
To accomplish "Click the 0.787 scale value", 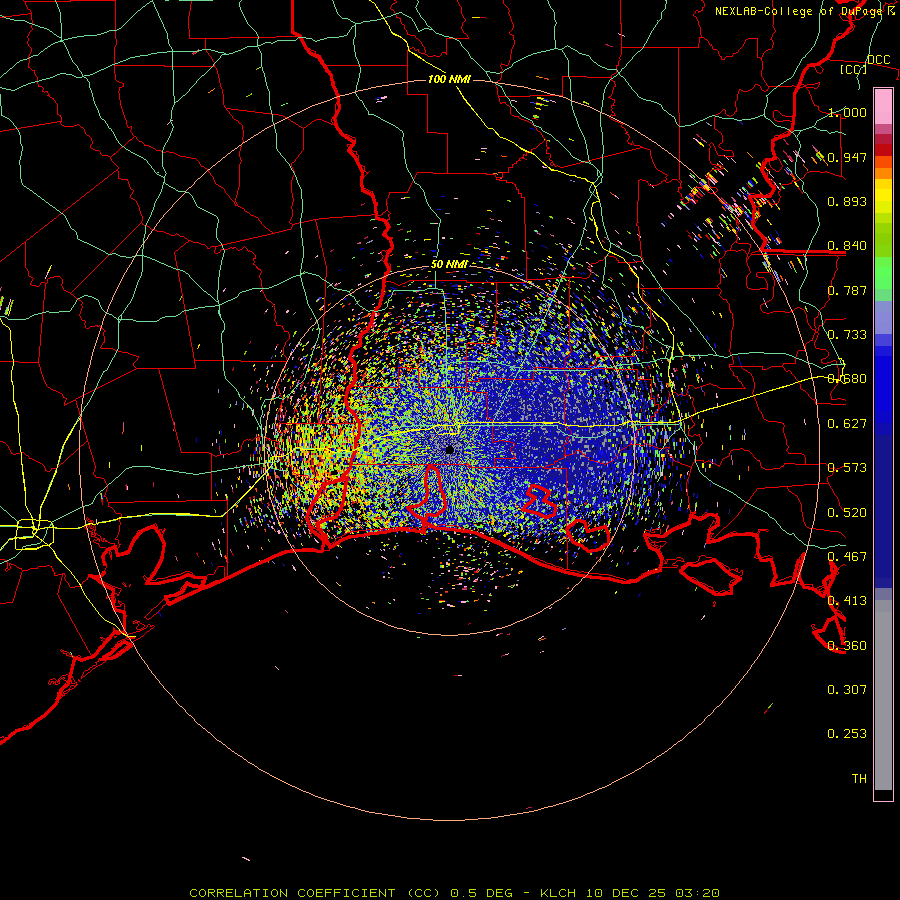I will coord(847,290).
